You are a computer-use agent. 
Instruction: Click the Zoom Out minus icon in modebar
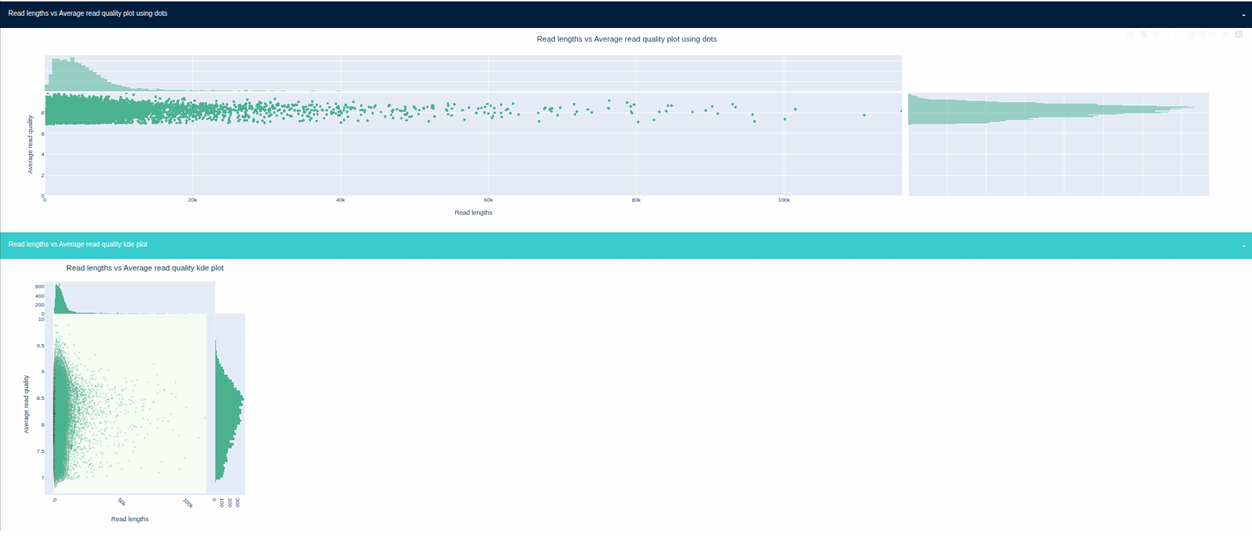click(1203, 35)
